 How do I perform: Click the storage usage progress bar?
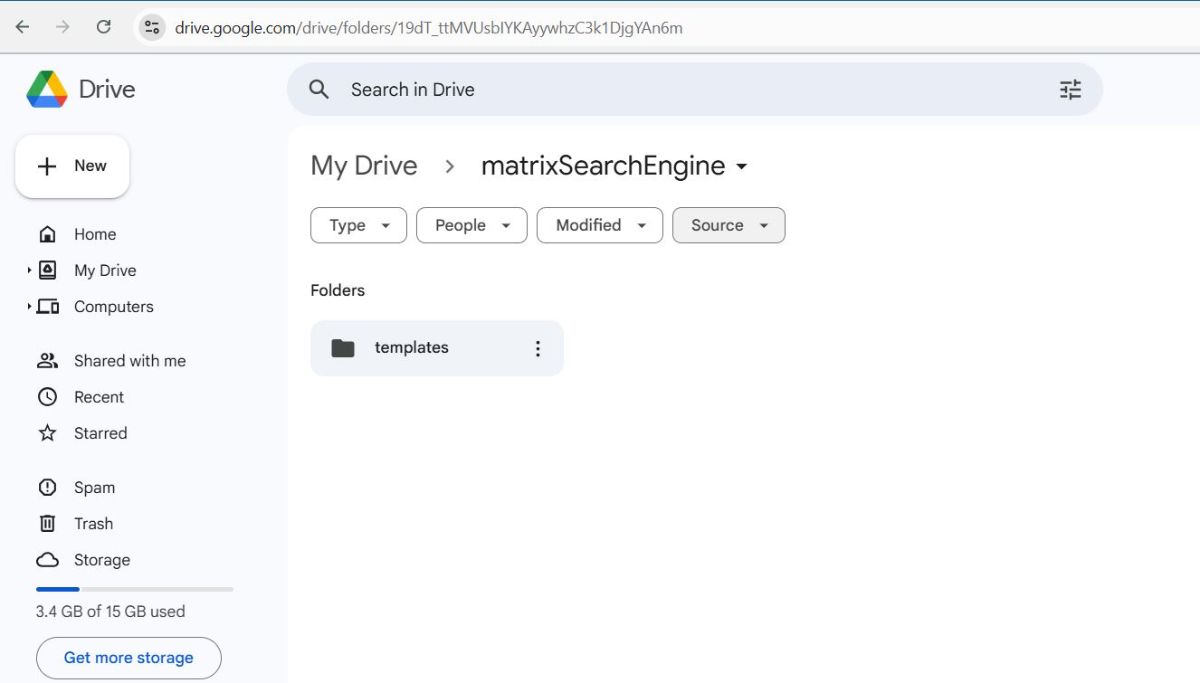click(134, 589)
